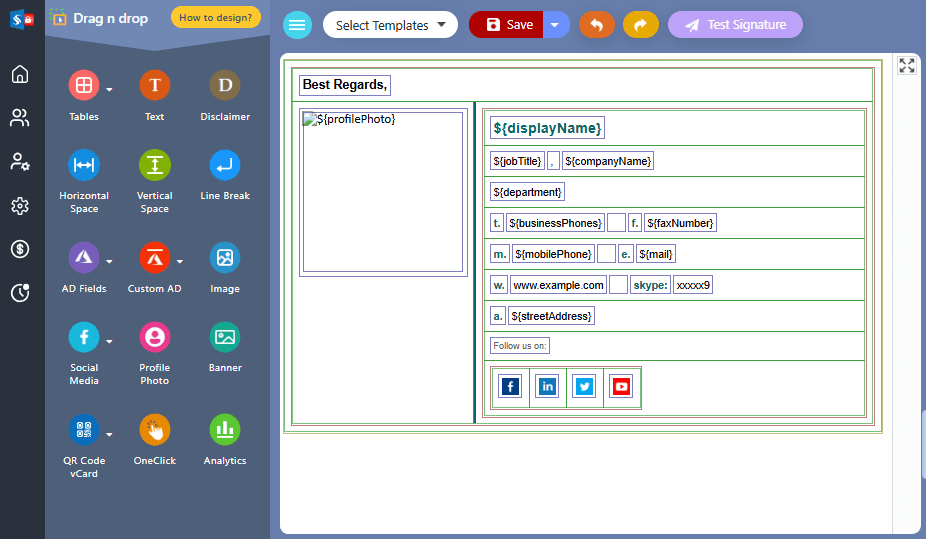Click the Facebook icon in signature
This screenshot has width=926, height=539.
(510, 387)
